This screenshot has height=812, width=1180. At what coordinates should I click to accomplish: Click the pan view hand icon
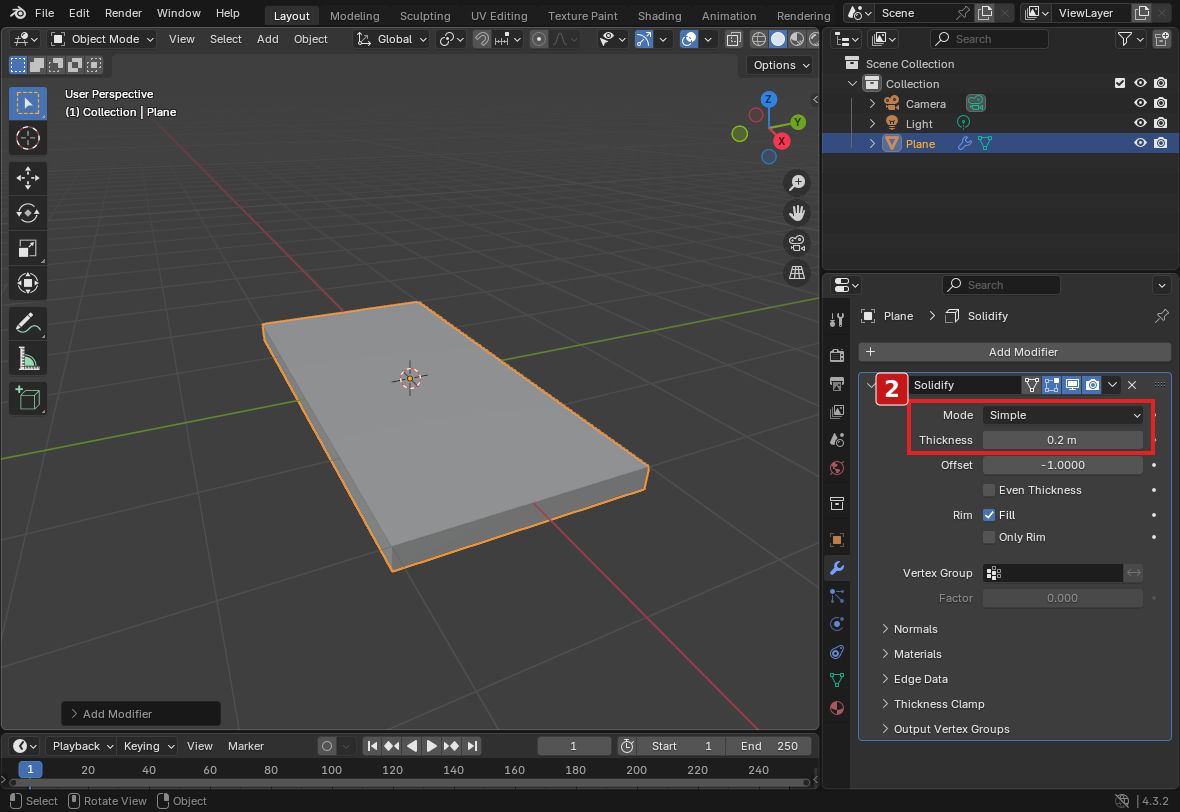796,213
